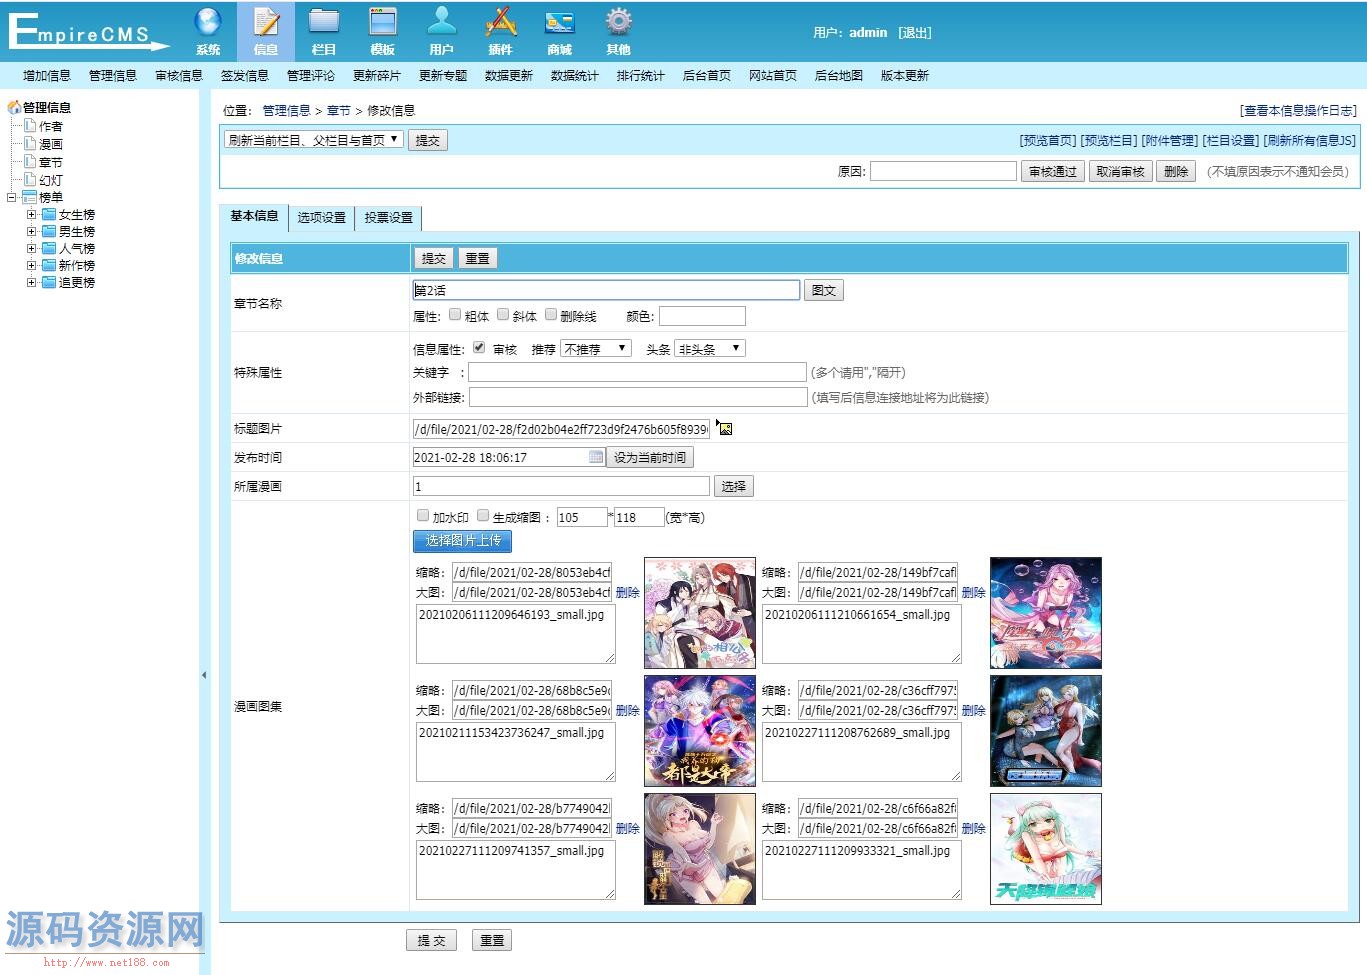
Task: Click the 原因 reason input field
Action: pyautogui.click(x=943, y=171)
